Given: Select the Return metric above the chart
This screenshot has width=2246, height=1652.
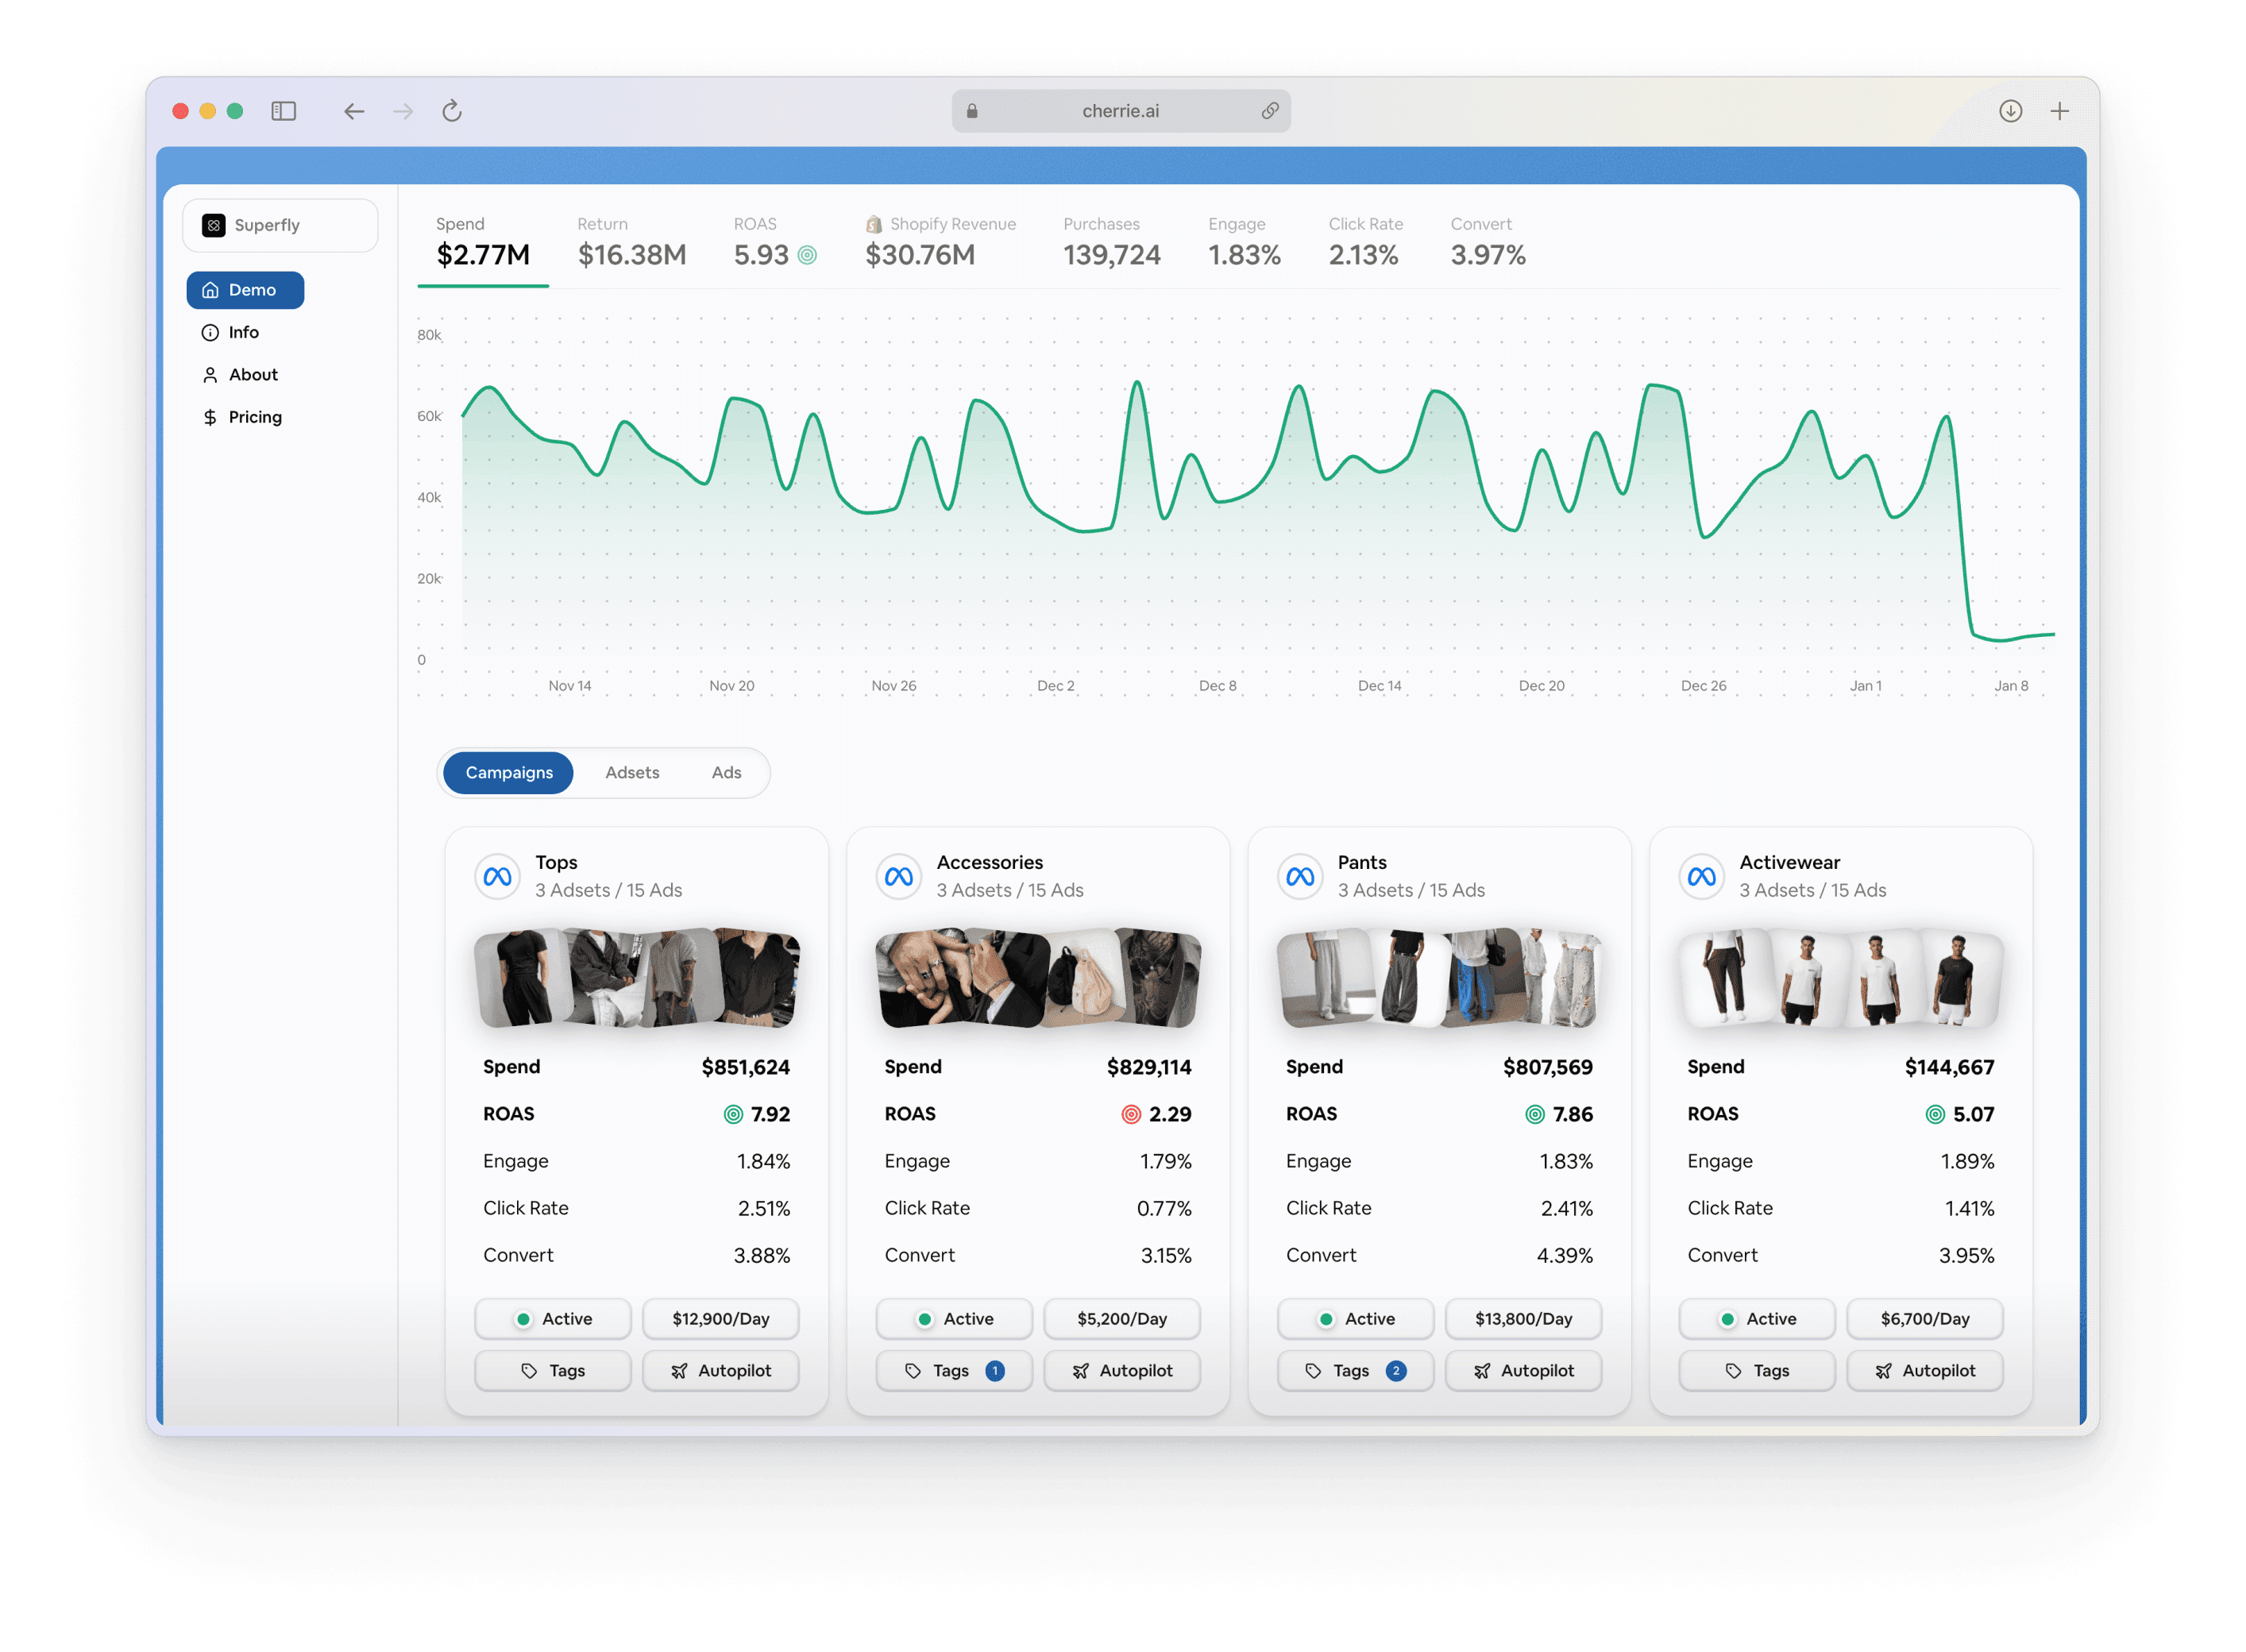Looking at the screenshot, I should [x=632, y=242].
